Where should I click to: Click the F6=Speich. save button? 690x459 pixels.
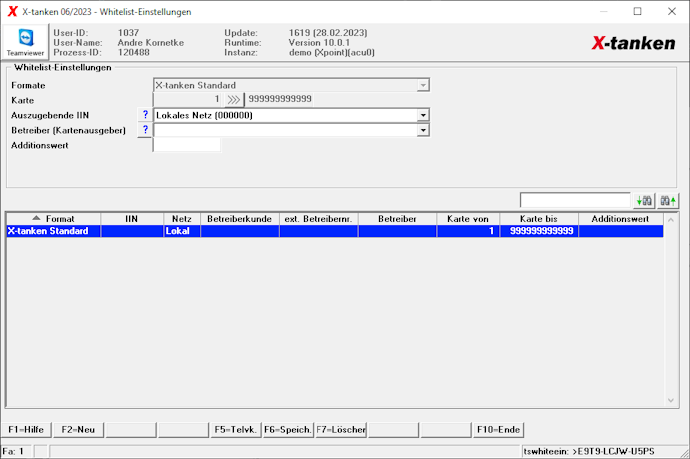click(x=288, y=430)
